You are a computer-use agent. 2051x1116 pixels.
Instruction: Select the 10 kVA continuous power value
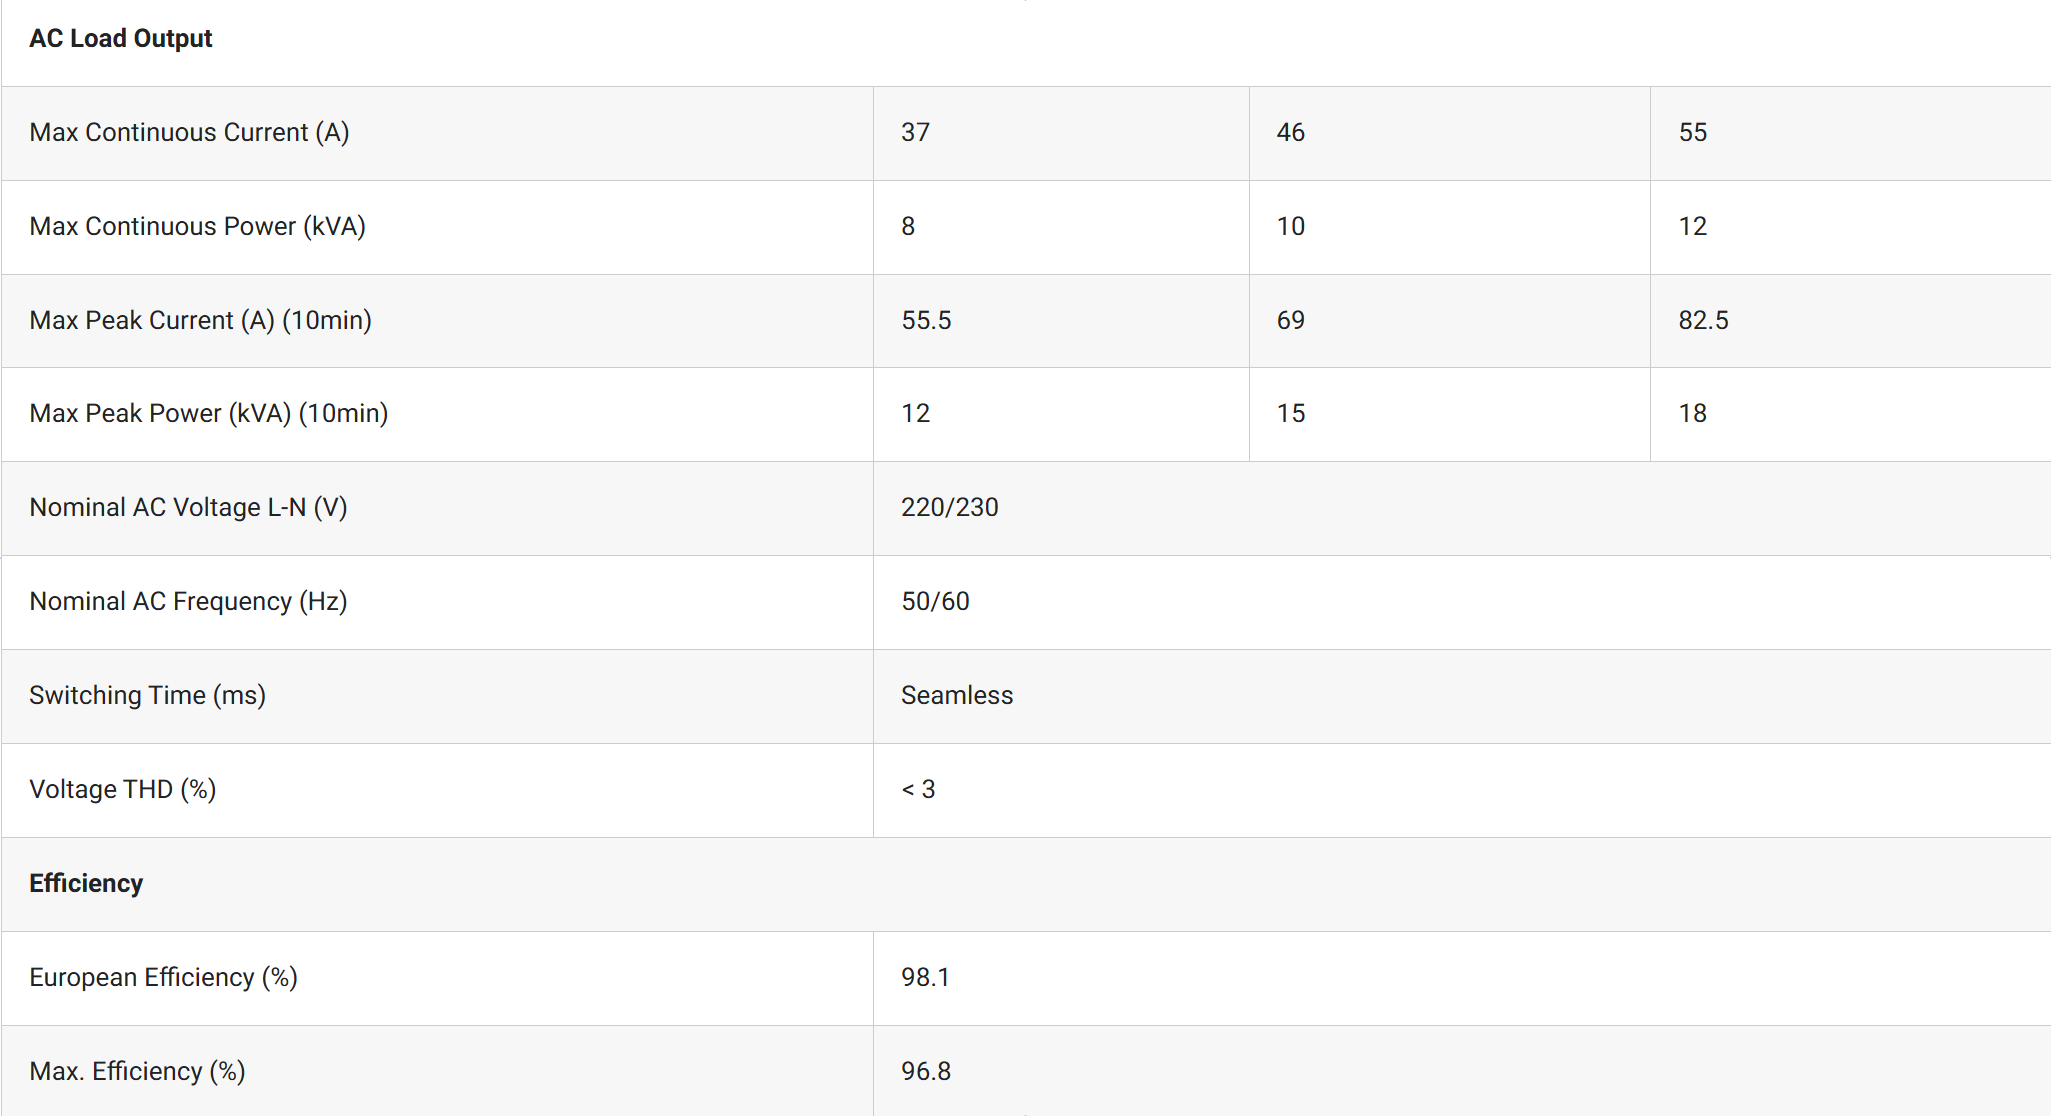click(1290, 227)
